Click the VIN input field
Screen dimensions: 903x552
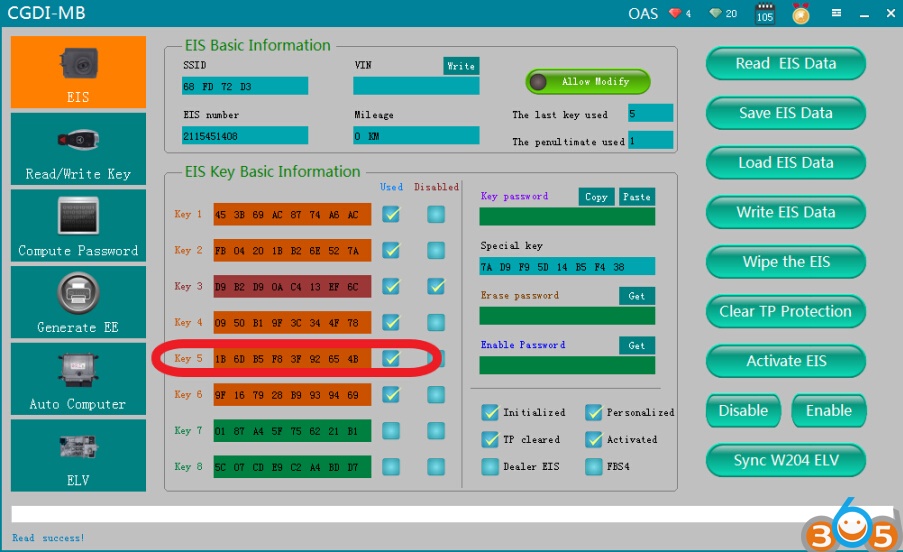[416, 86]
